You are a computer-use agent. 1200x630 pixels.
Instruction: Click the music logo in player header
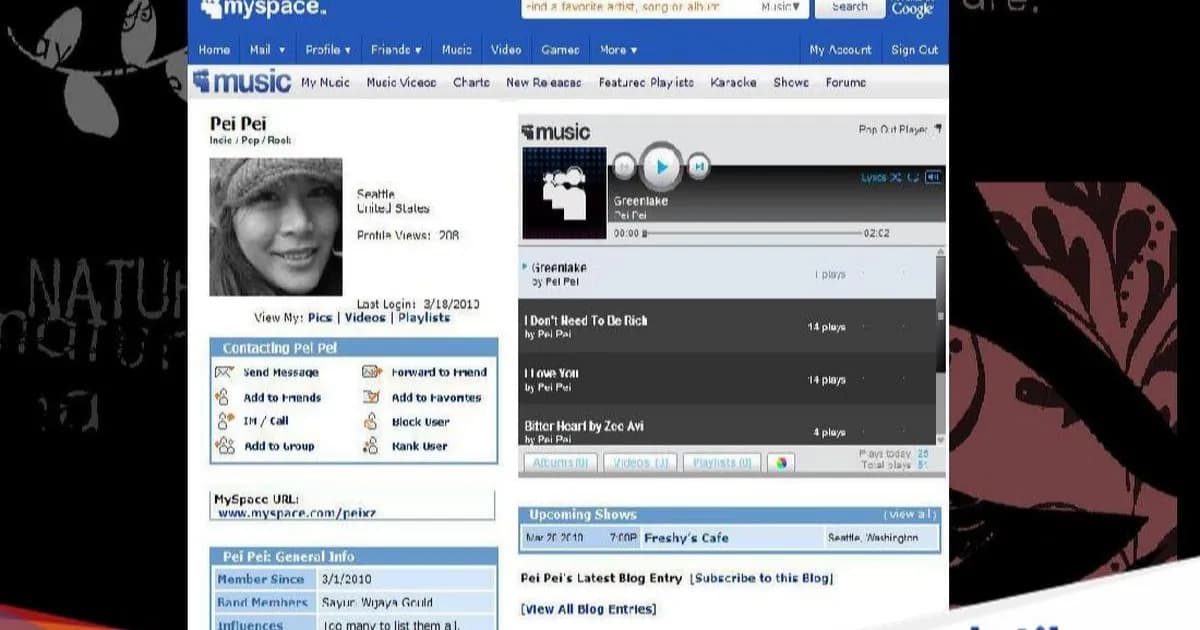[557, 132]
